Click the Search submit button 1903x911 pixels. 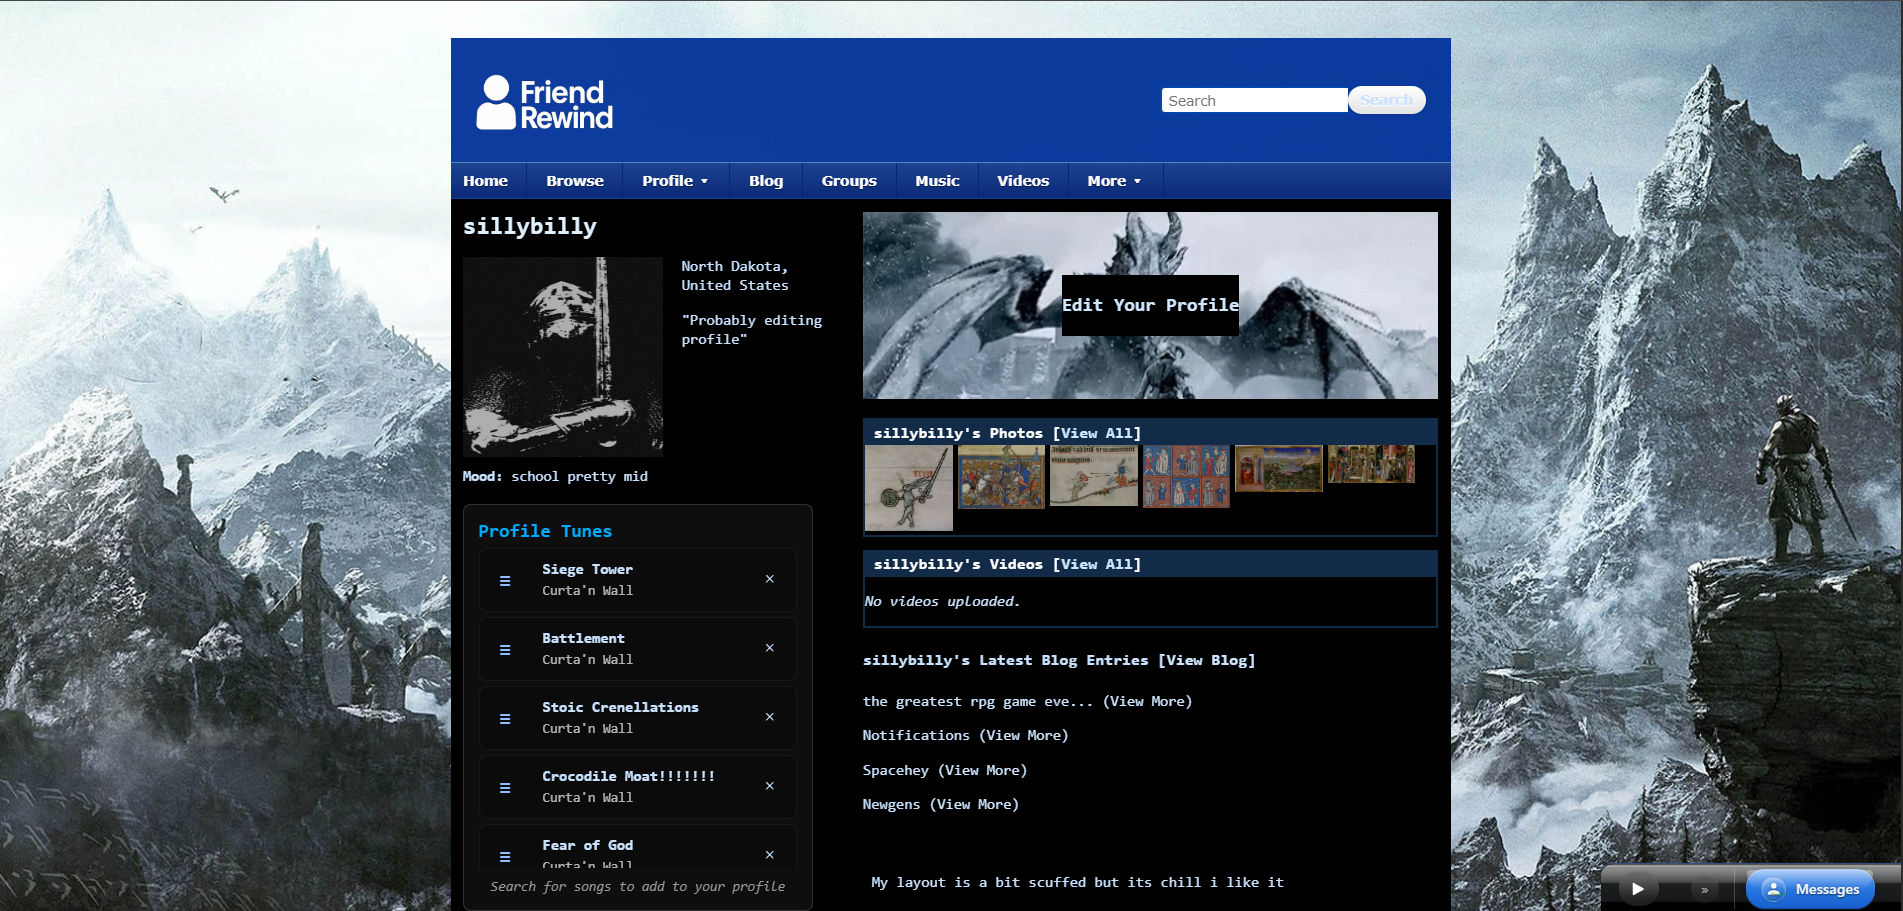[1386, 100]
